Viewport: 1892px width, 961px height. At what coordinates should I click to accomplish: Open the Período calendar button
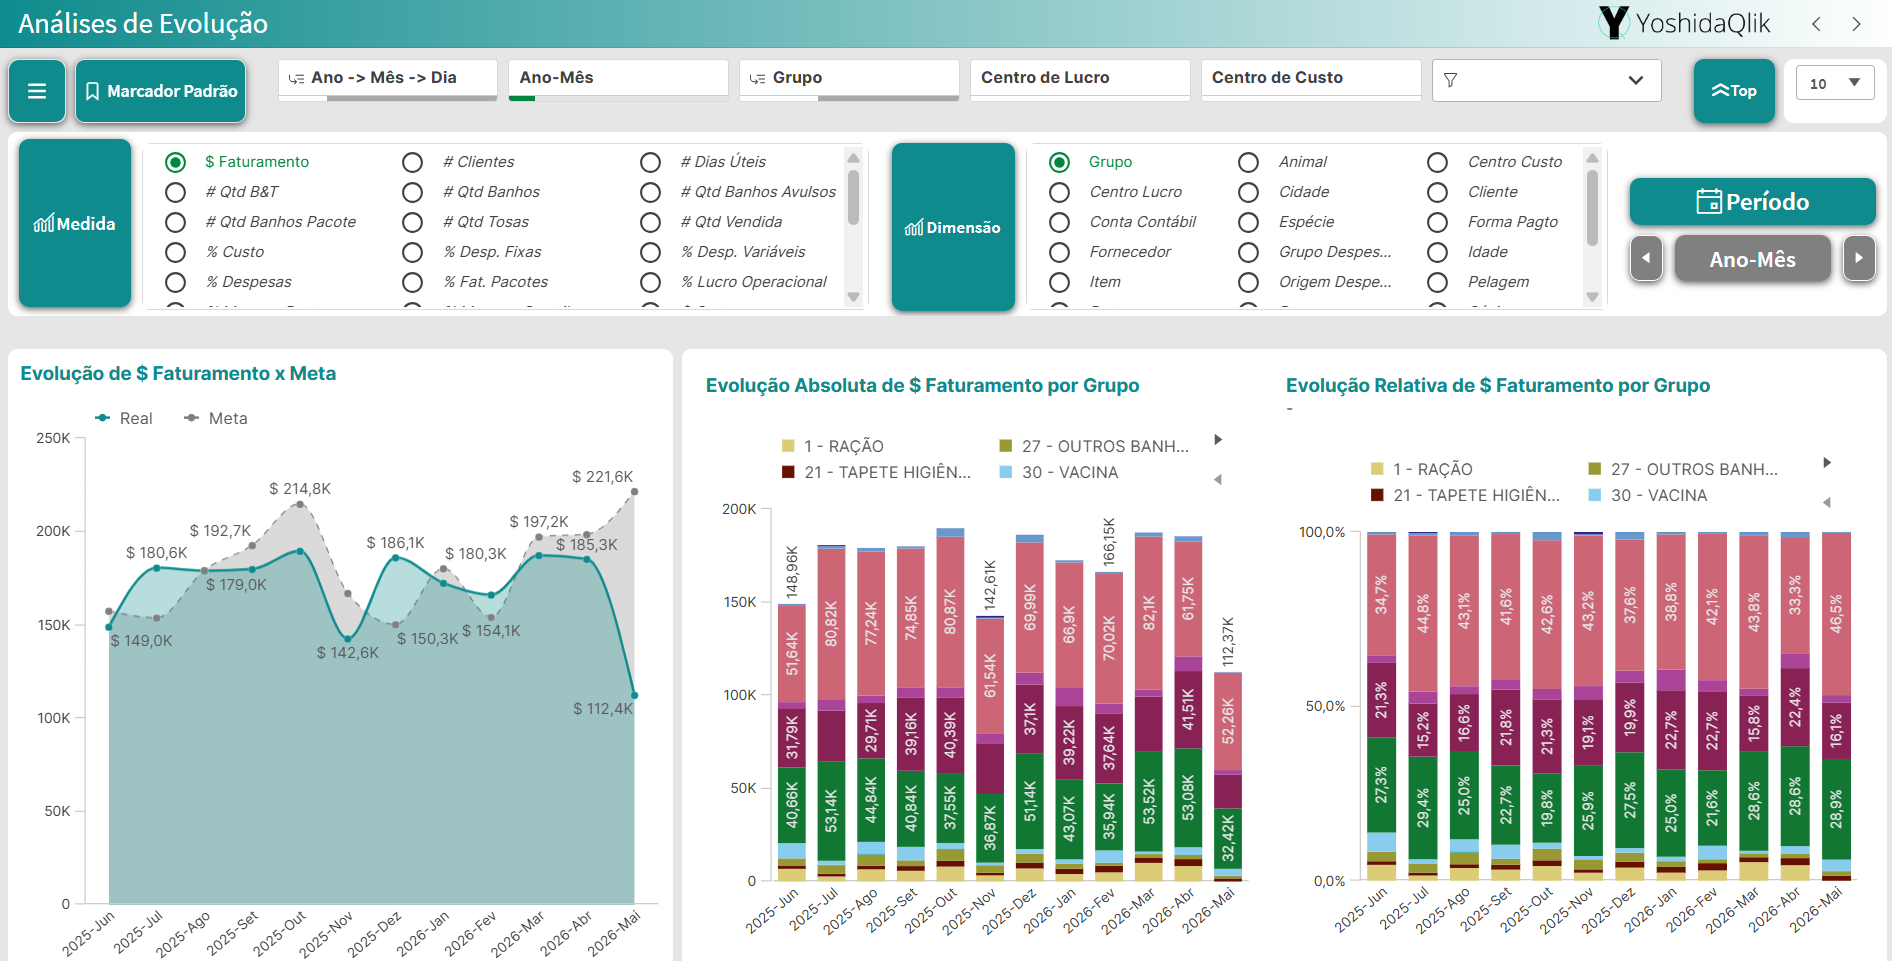coord(1752,202)
